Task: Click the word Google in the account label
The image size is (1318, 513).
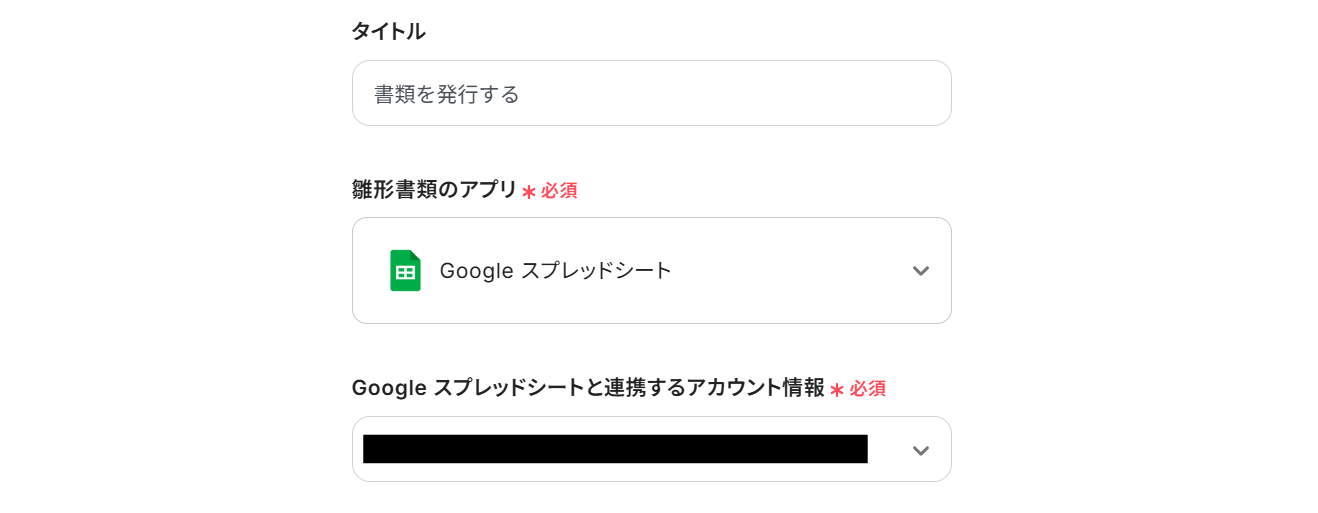Action: point(387,388)
